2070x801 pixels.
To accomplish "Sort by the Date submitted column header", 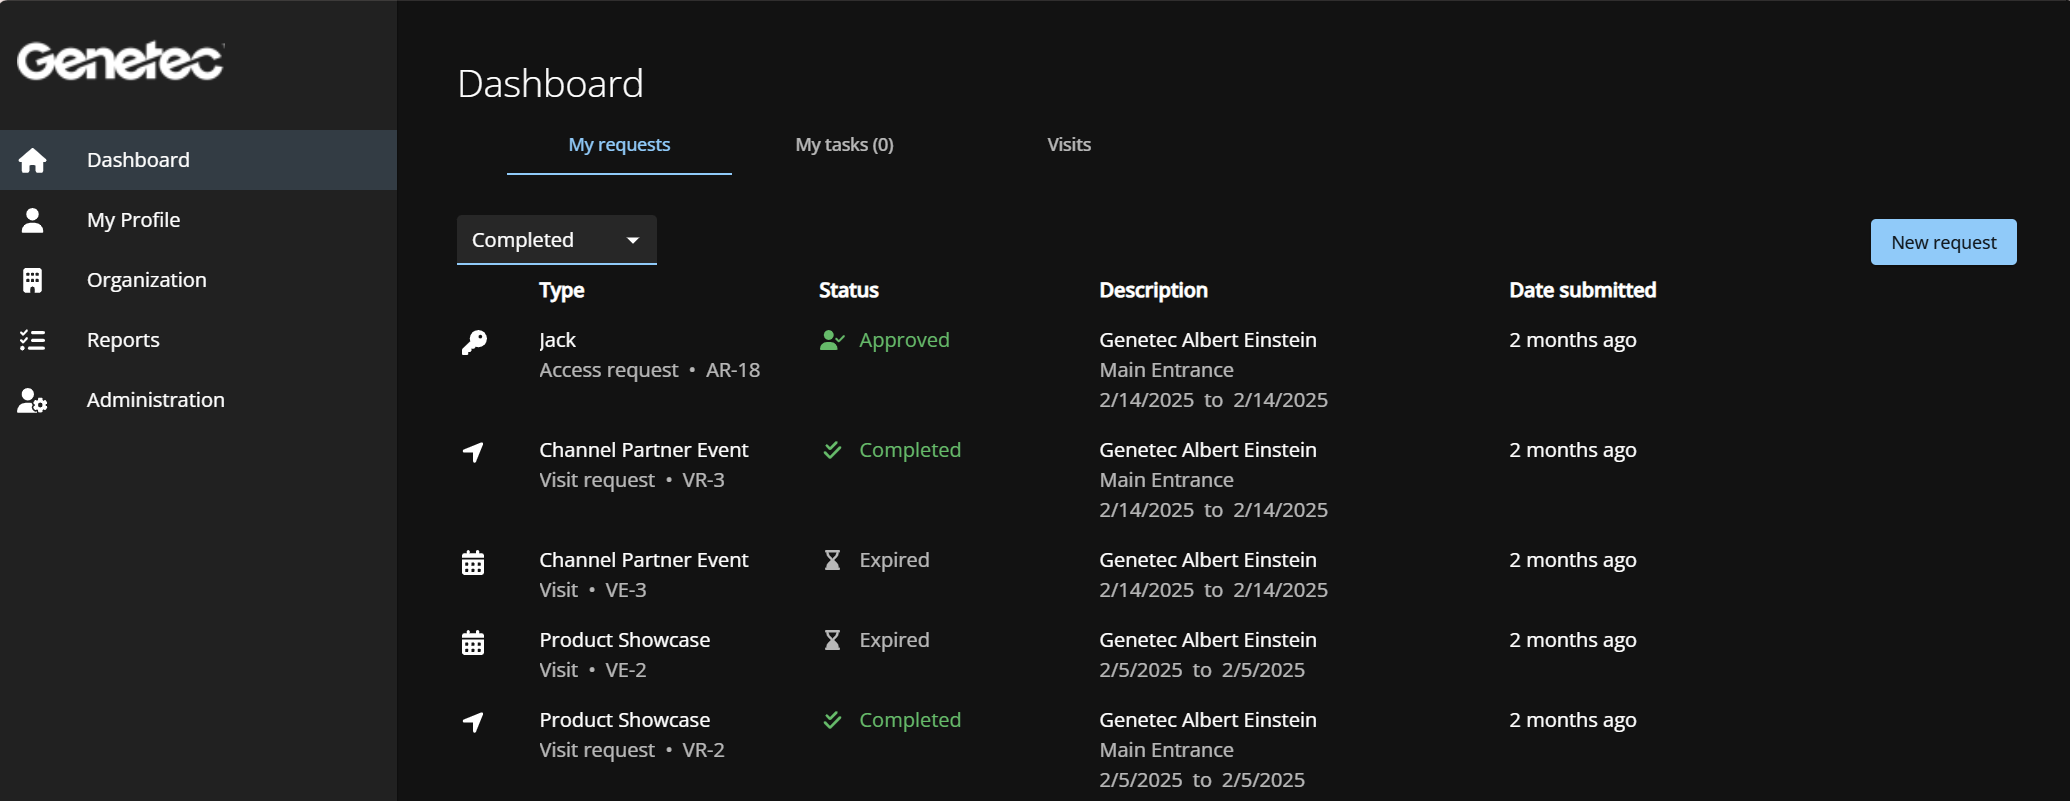I will click(1582, 290).
